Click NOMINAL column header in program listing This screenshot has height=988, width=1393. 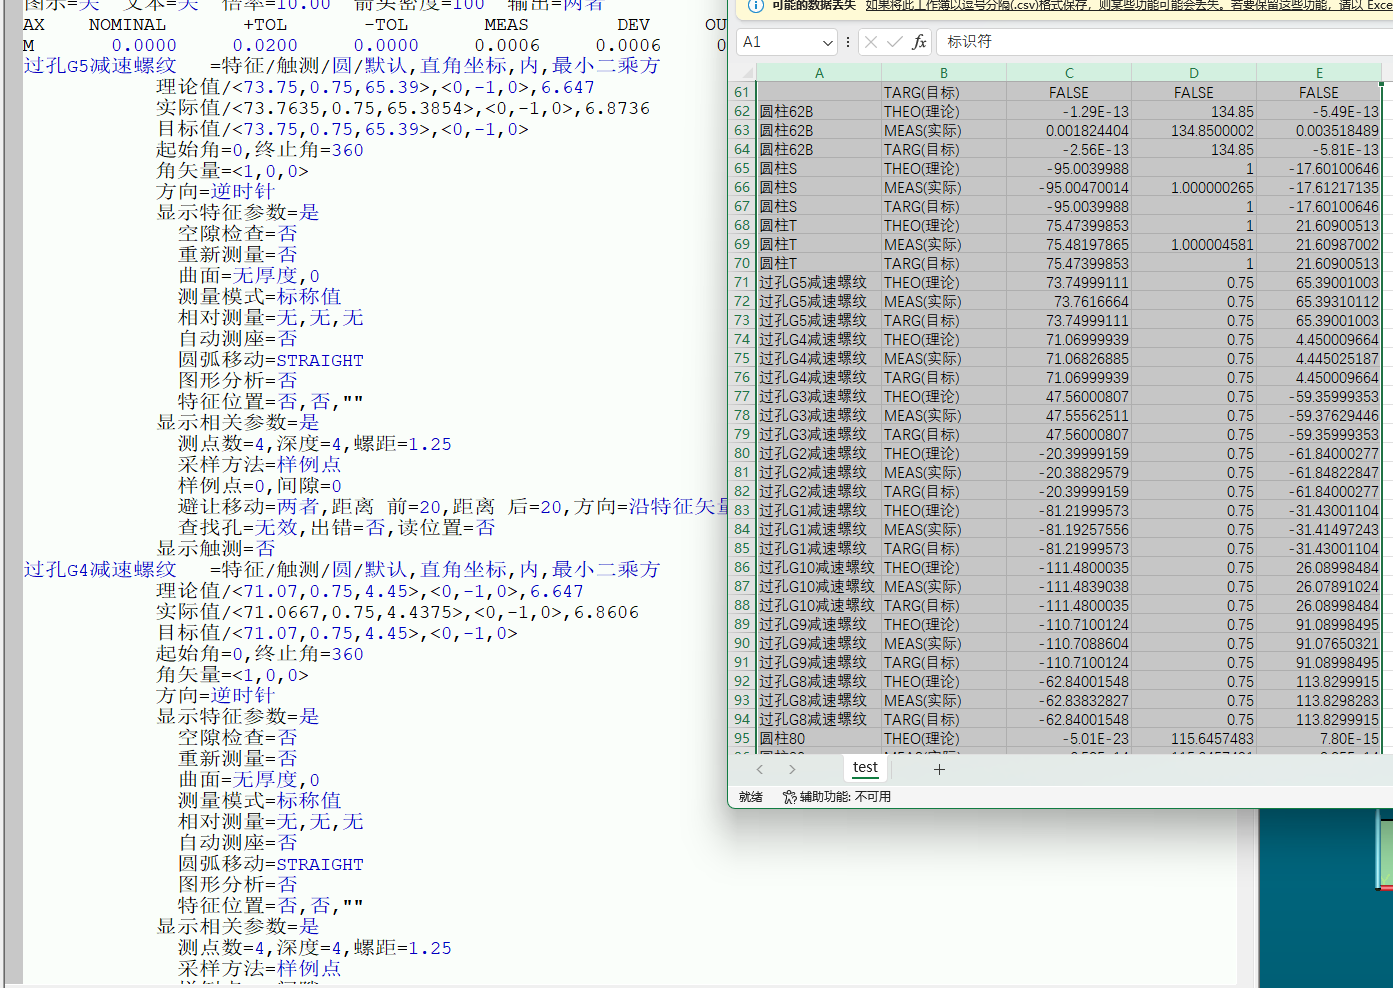127,25
